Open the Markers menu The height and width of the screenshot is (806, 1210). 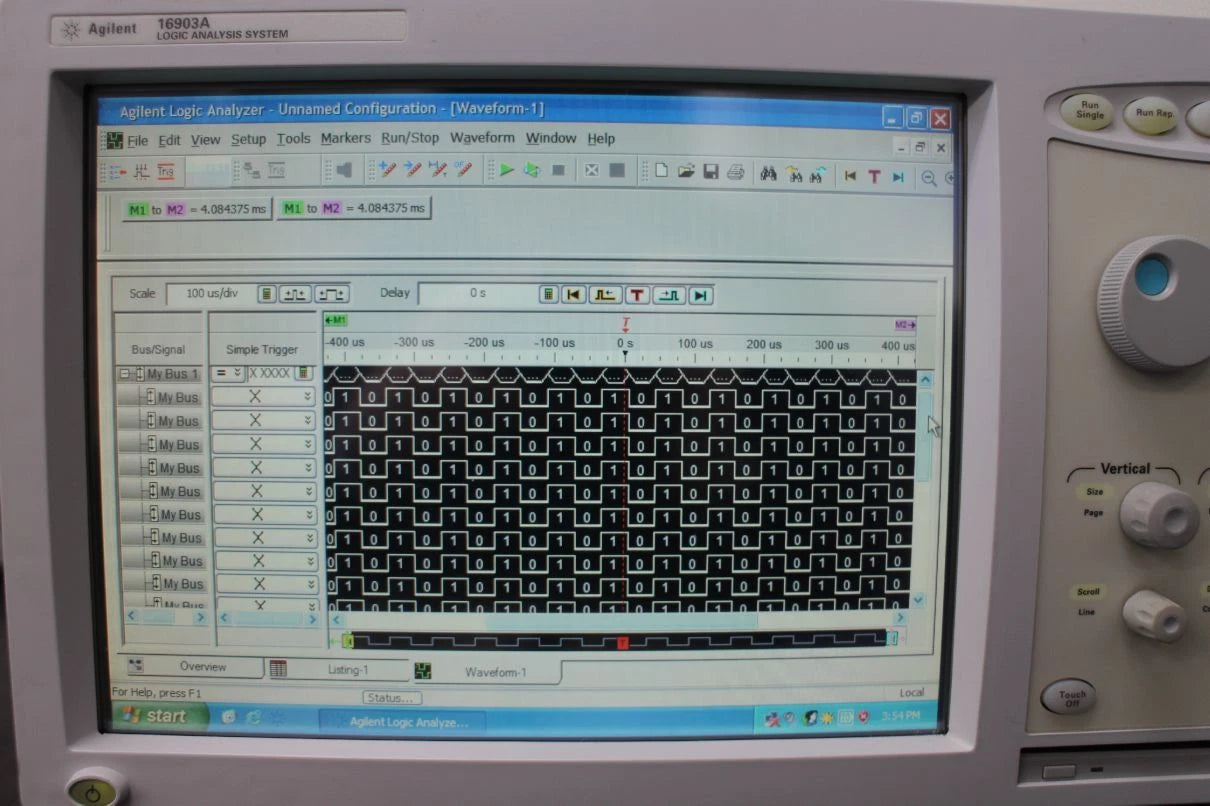(345, 138)
